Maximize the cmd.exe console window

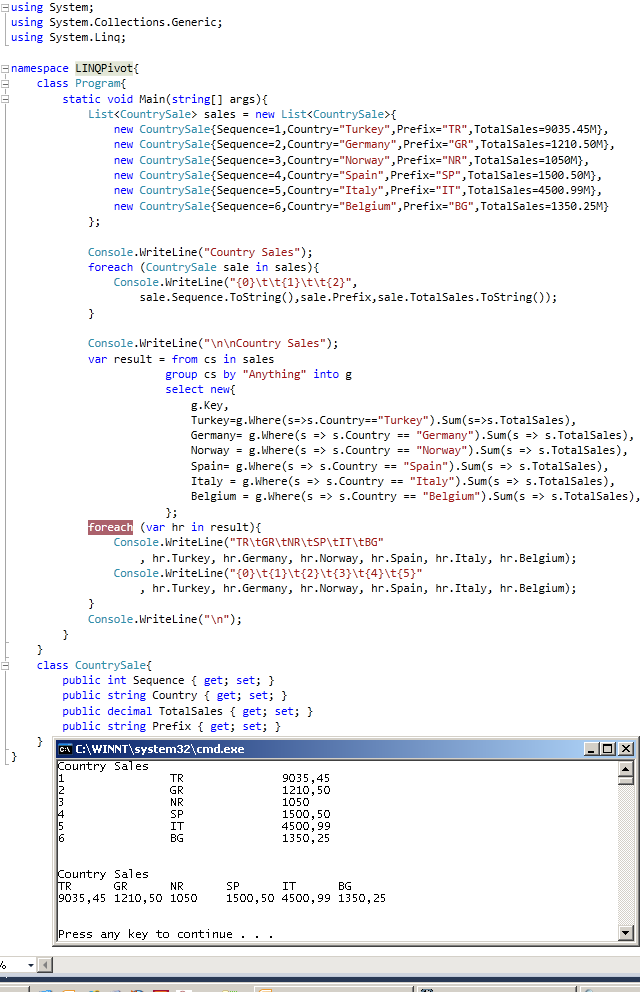coord(608,749)
